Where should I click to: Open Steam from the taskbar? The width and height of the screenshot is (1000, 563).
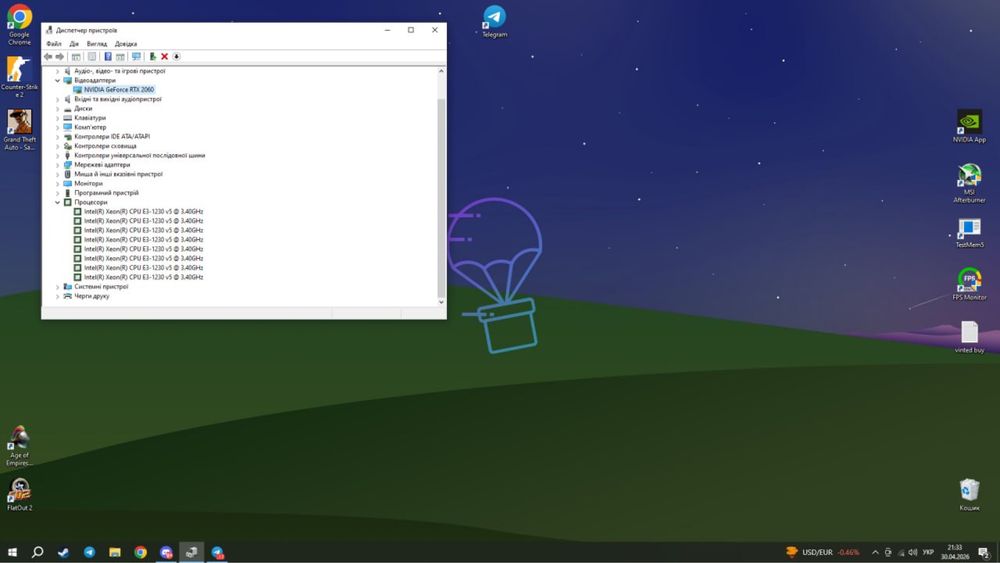(x=63, y=552)
